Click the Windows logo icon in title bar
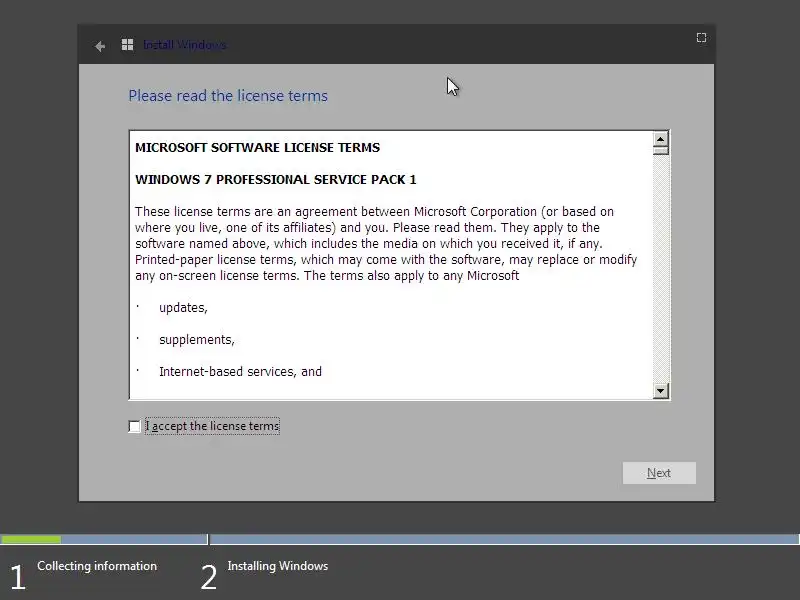 128,45
